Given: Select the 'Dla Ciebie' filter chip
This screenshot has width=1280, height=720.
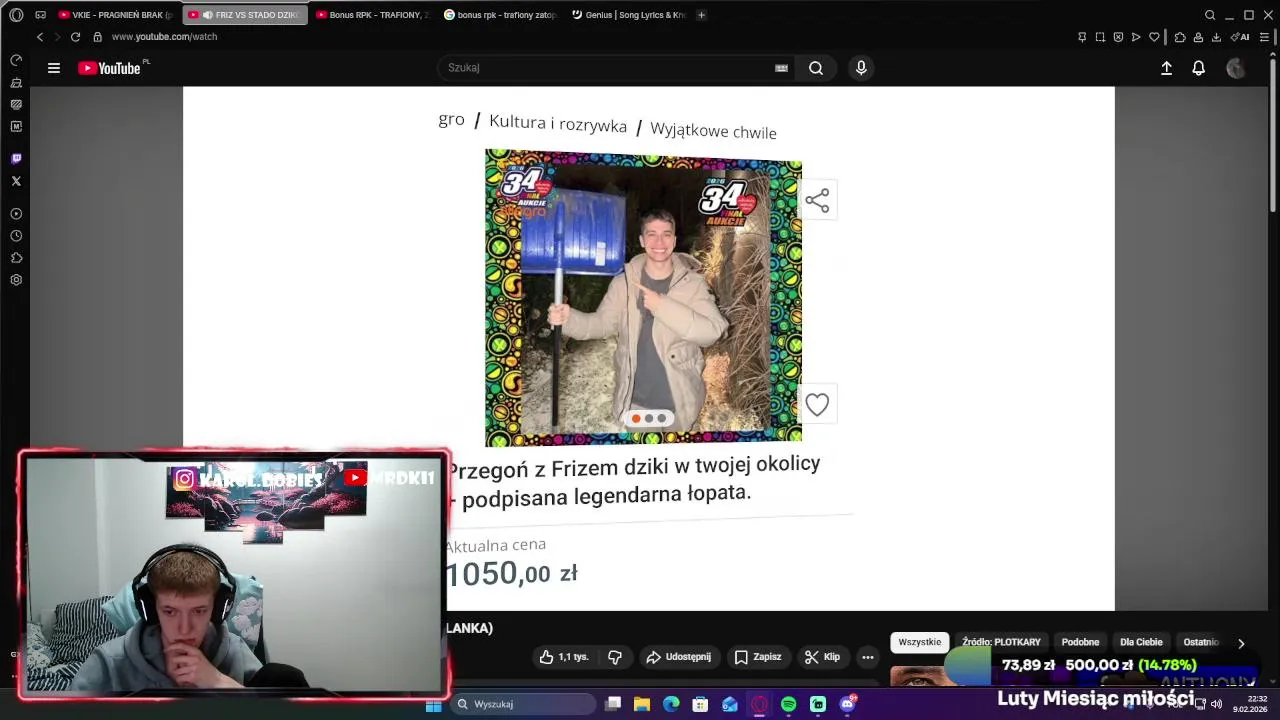Looking at the screenshot, I should tap(1141, 642).
